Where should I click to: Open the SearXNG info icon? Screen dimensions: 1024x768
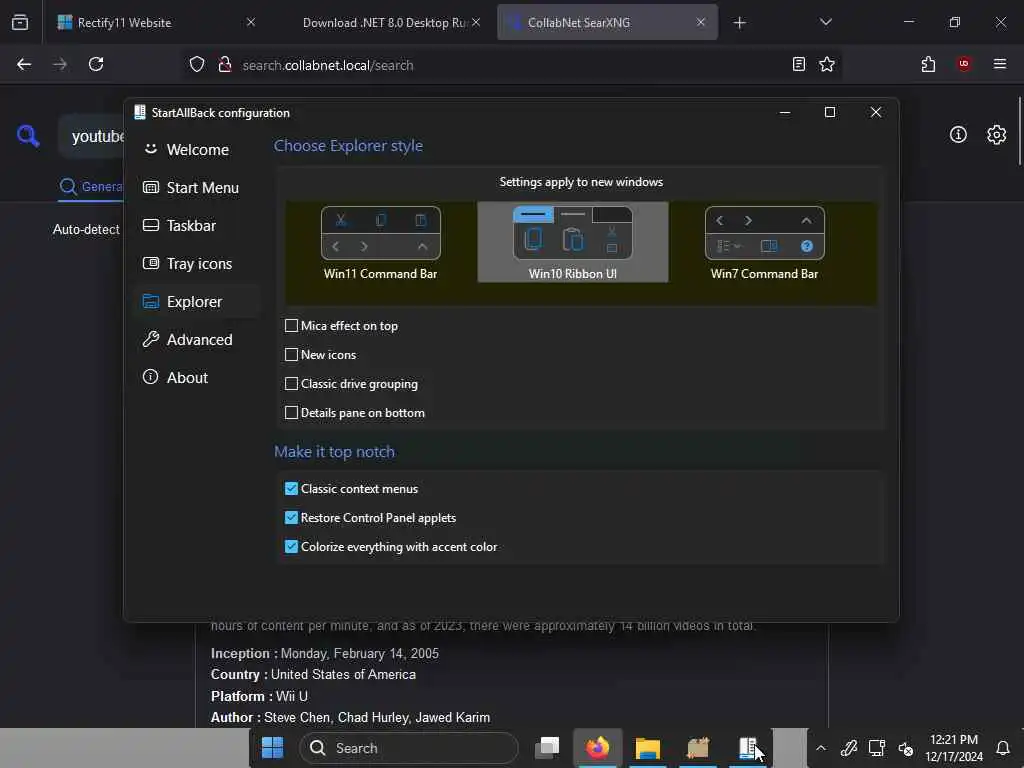click(958, 135)
